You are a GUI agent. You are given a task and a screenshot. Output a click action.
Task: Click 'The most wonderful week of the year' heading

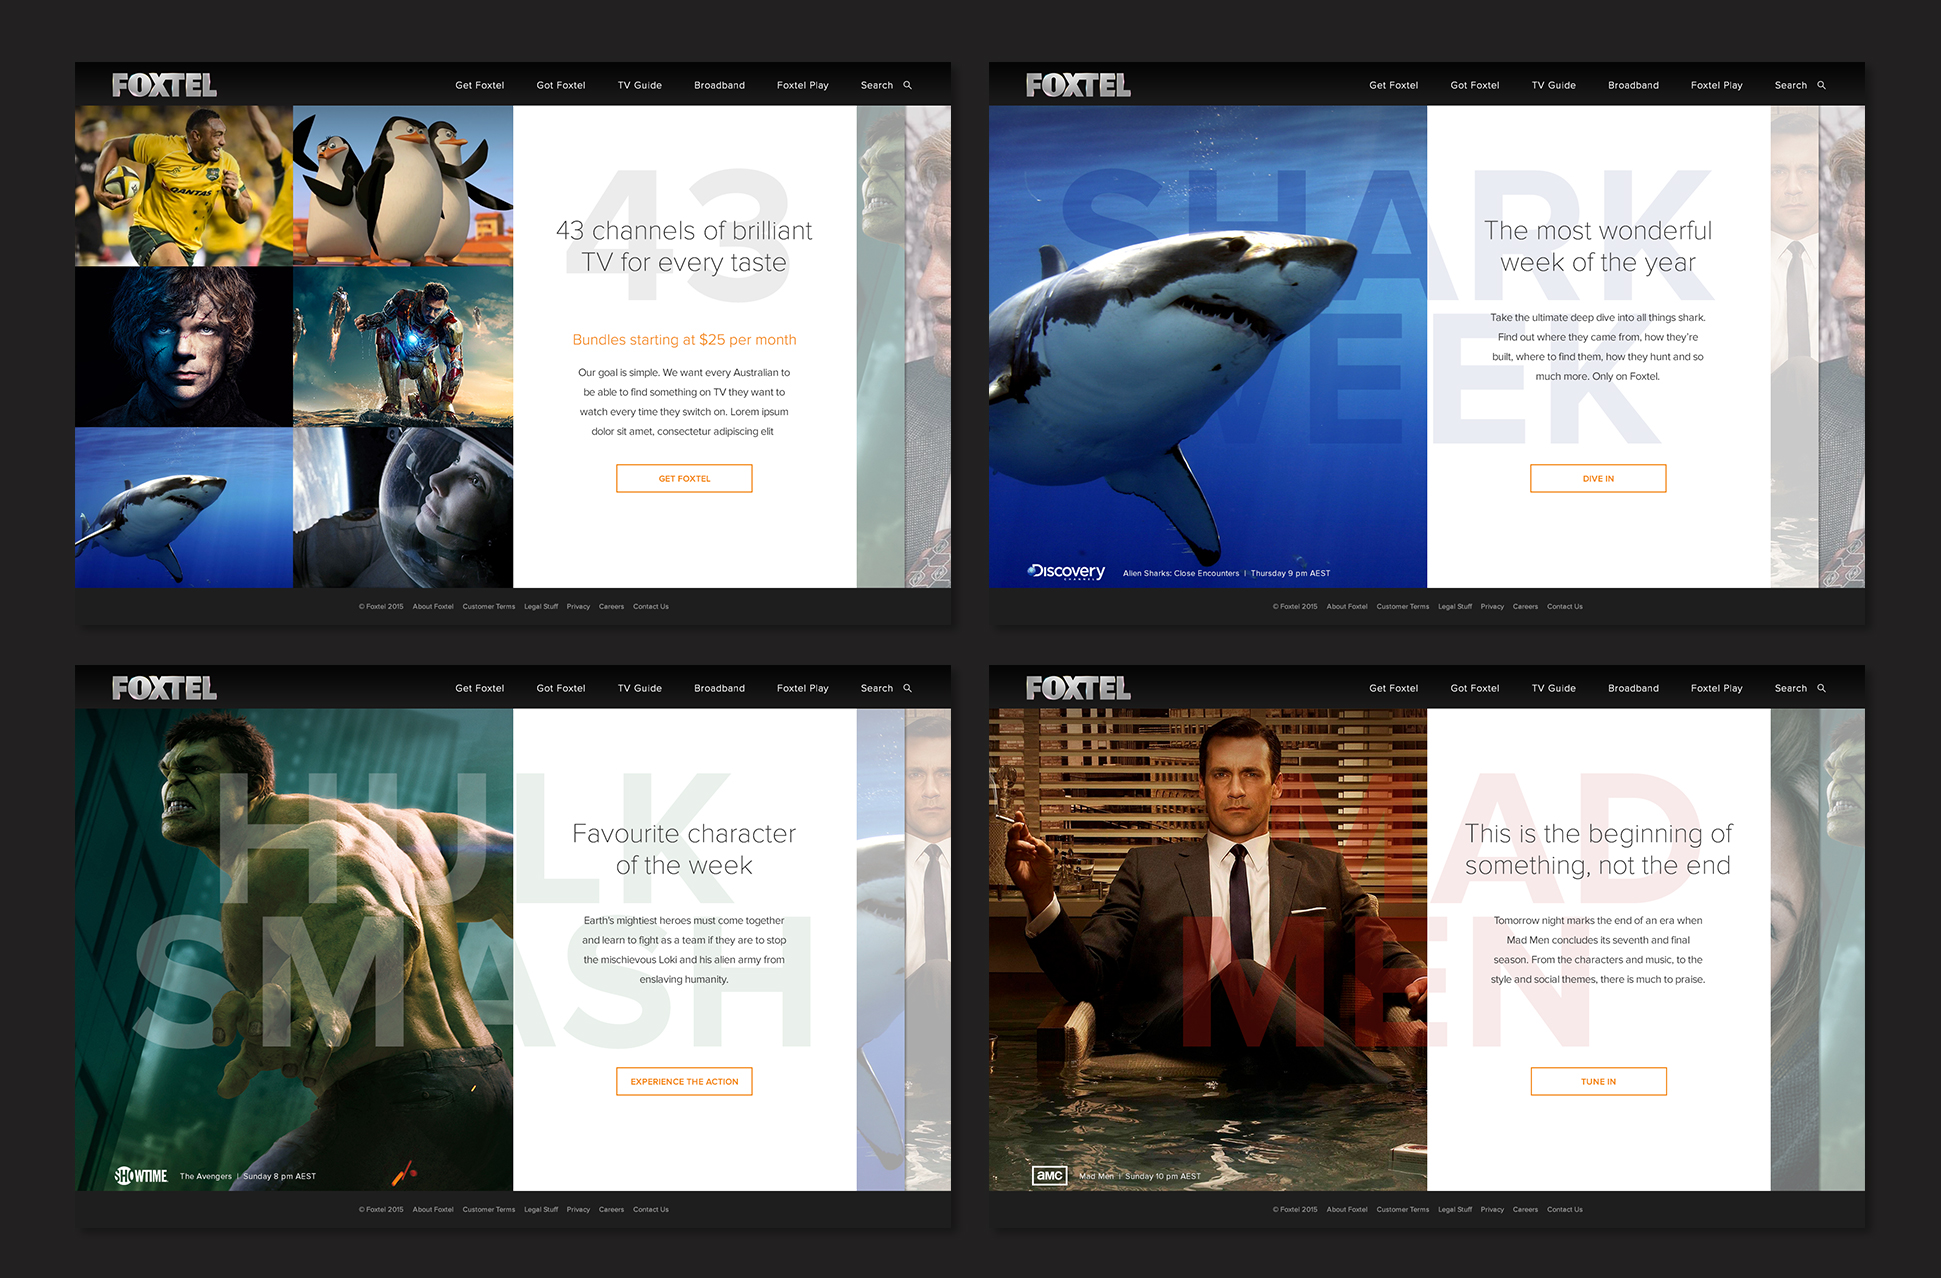coord(1598,246)
